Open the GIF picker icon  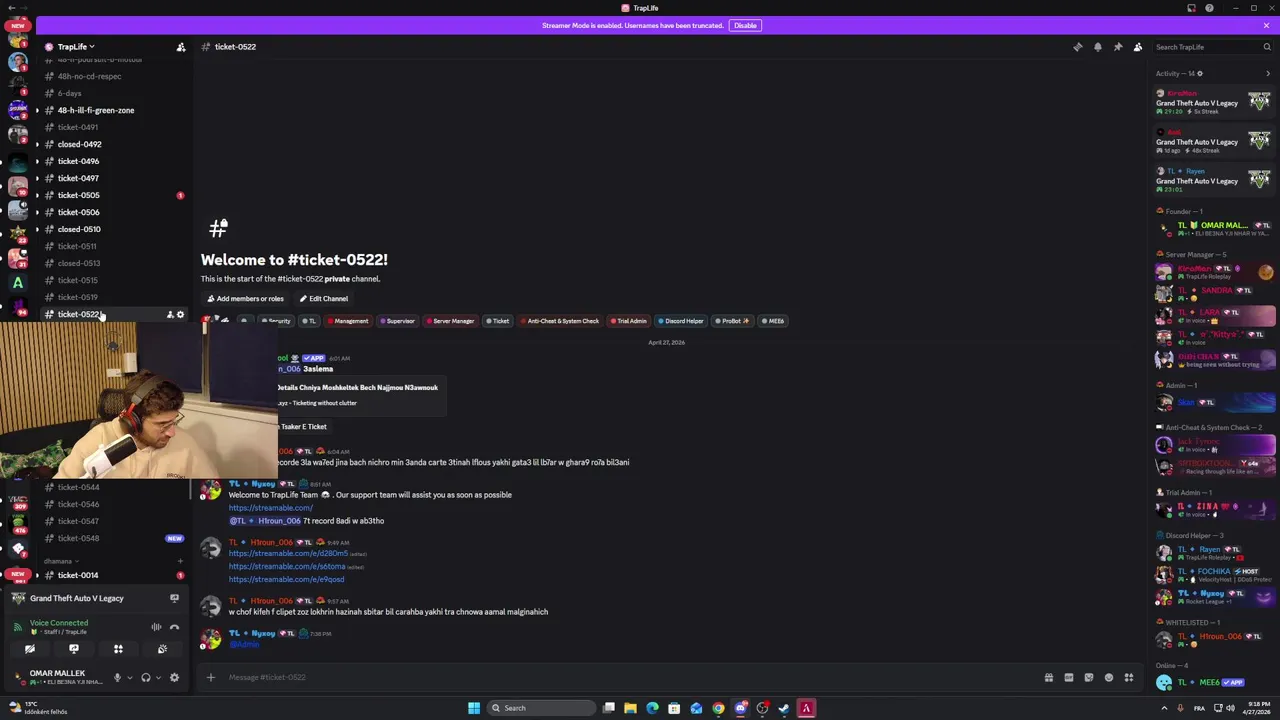[1068, 677]
